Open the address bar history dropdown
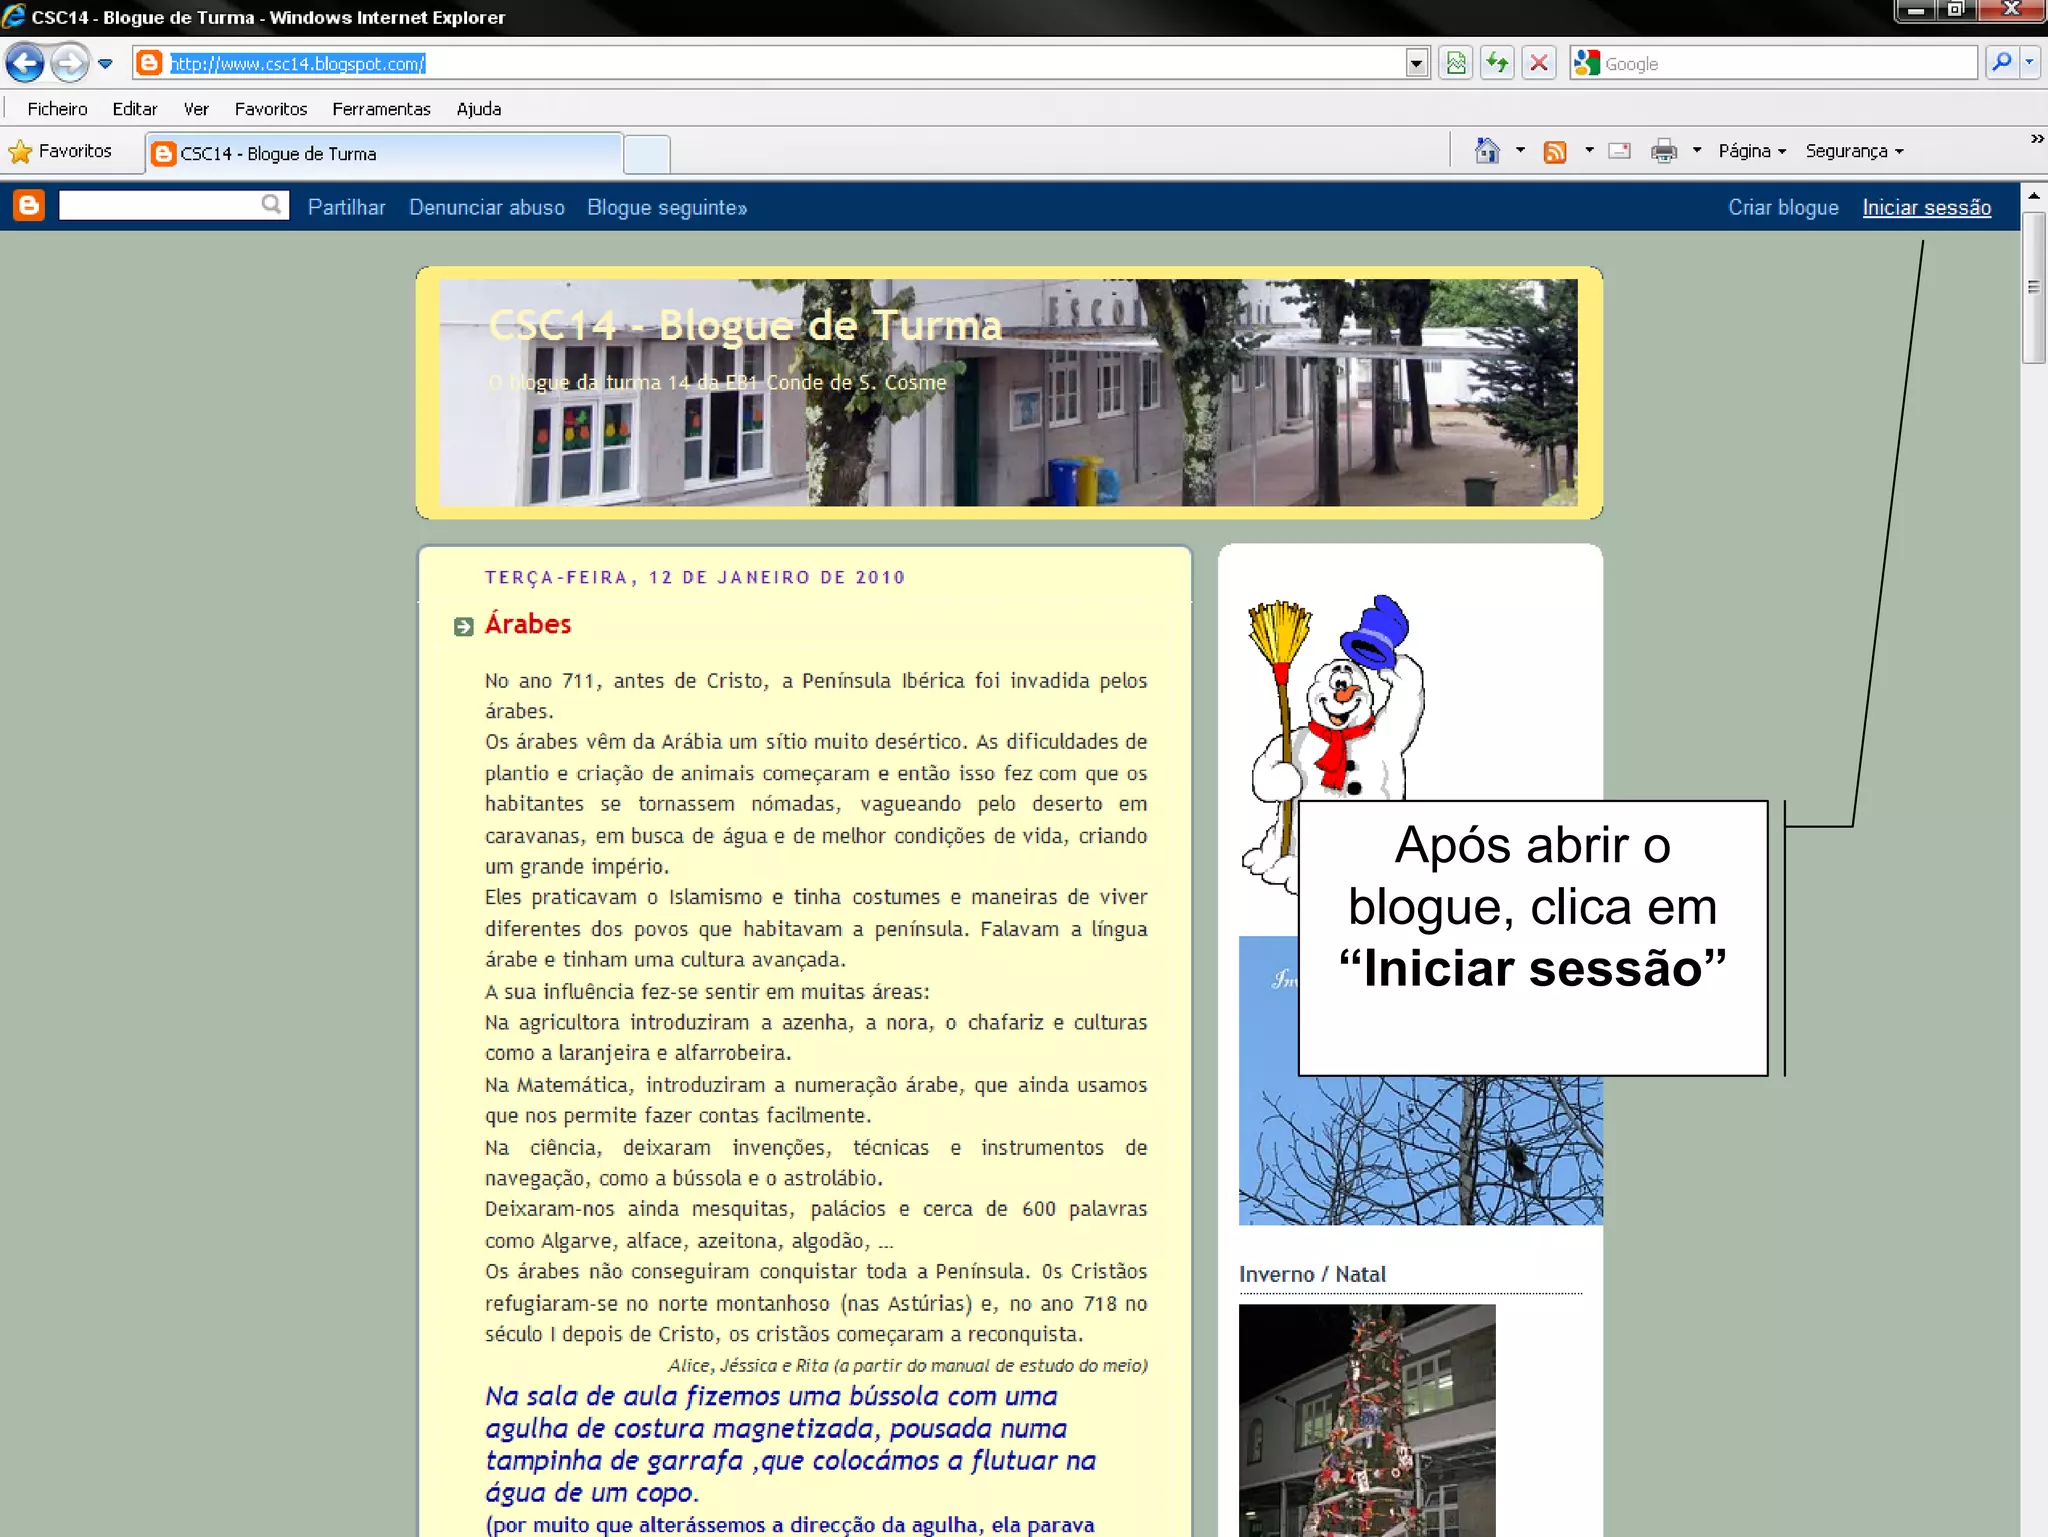 coord(1416,63)
